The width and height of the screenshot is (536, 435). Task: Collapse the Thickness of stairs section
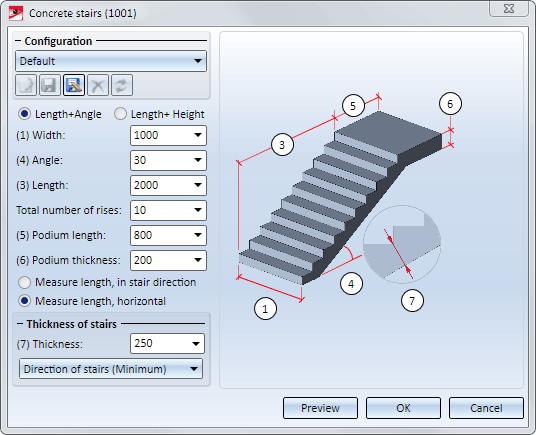tap(20, 324)
